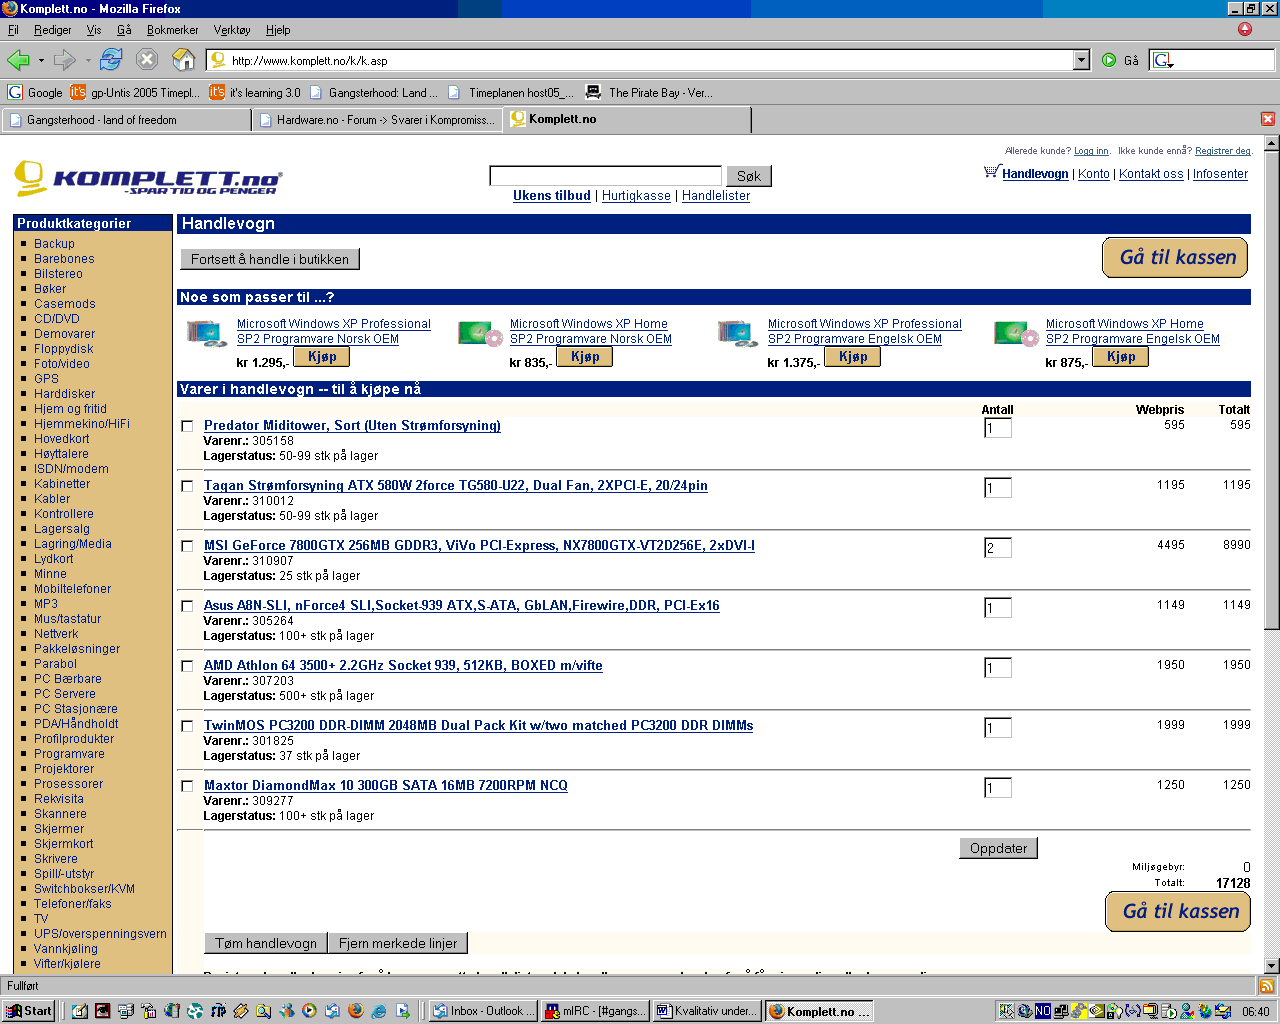Image resolution: width=1280 pixels, height=1024 pixels.
Task: Switch to the Gangsterhood - land of freedom tab
Action: click(x=126, y=120)
